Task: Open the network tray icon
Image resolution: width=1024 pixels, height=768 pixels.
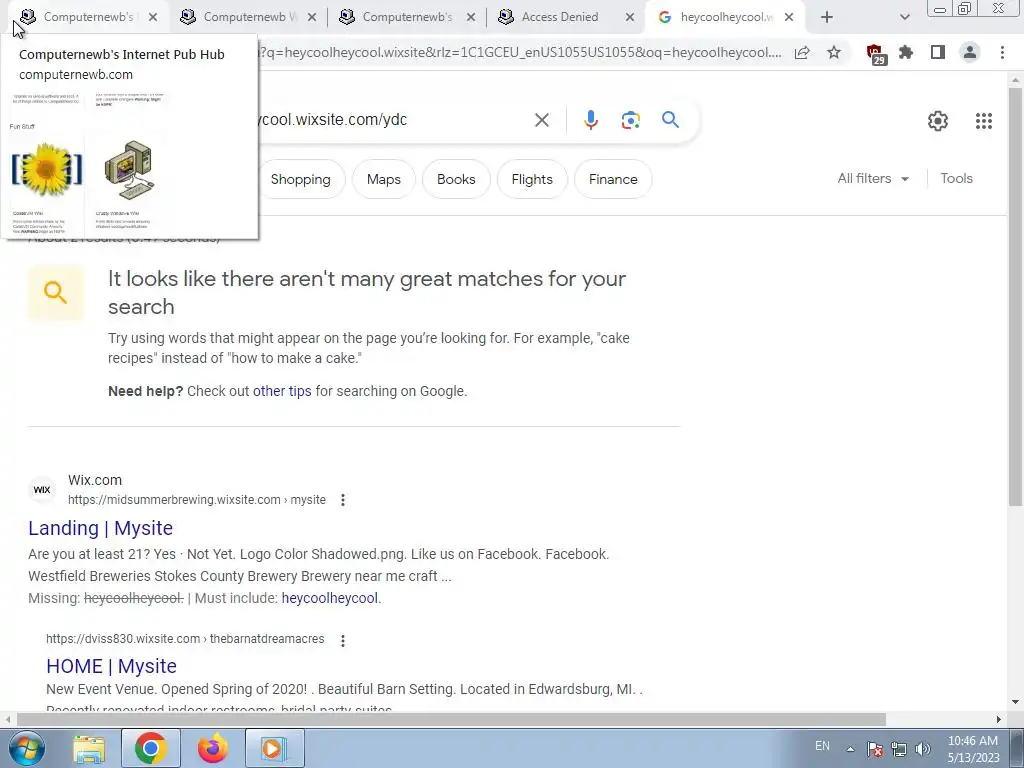Action: click(899, 749)
